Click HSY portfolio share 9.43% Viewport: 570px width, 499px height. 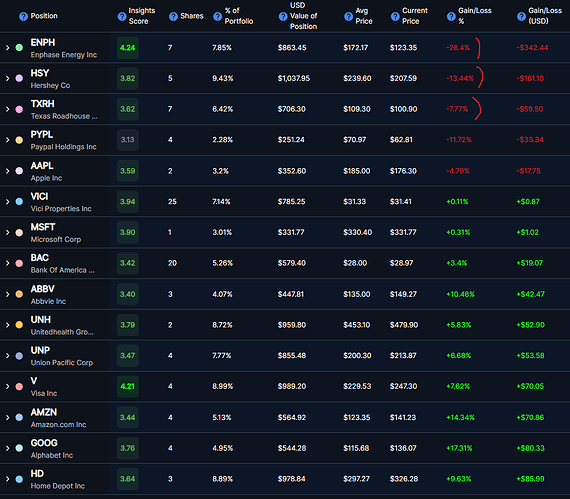coord(222,78)
